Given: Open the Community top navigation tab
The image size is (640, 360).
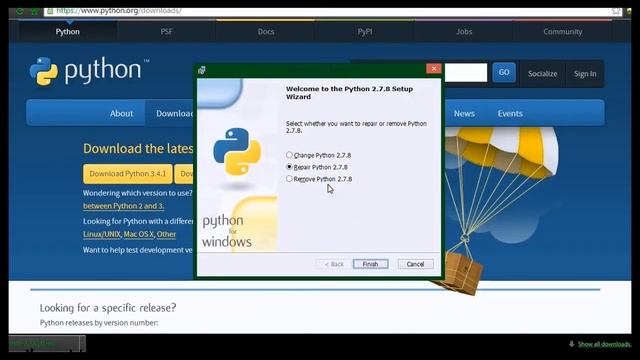Looking at the screenshot, I should coord(562,31).
